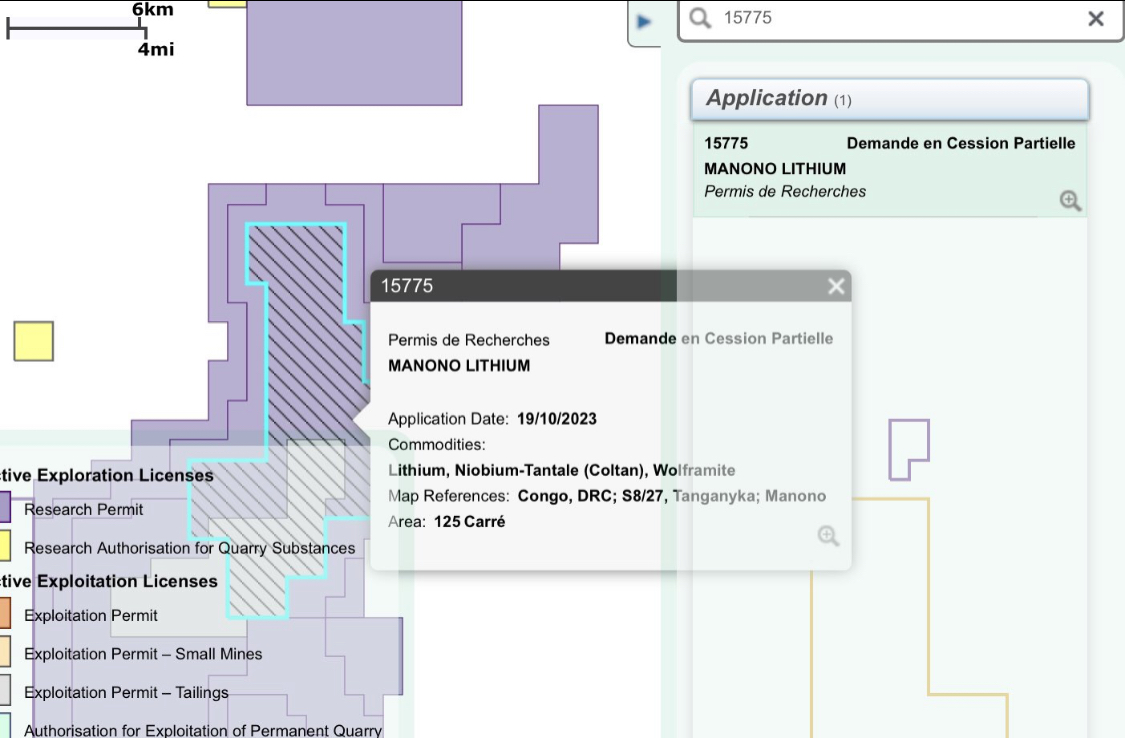The image size is (1125, 738).
Task: Click the Tailings gray legend swatch
Action: click(4, 691)
